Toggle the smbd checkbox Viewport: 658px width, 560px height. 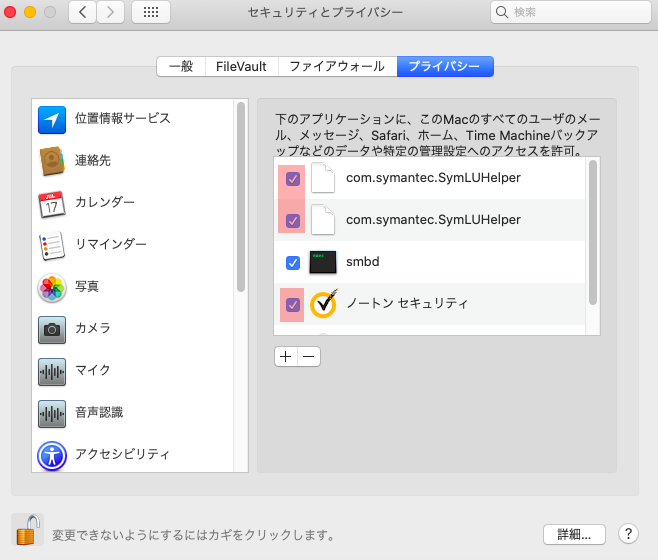(x=293, y=263)
